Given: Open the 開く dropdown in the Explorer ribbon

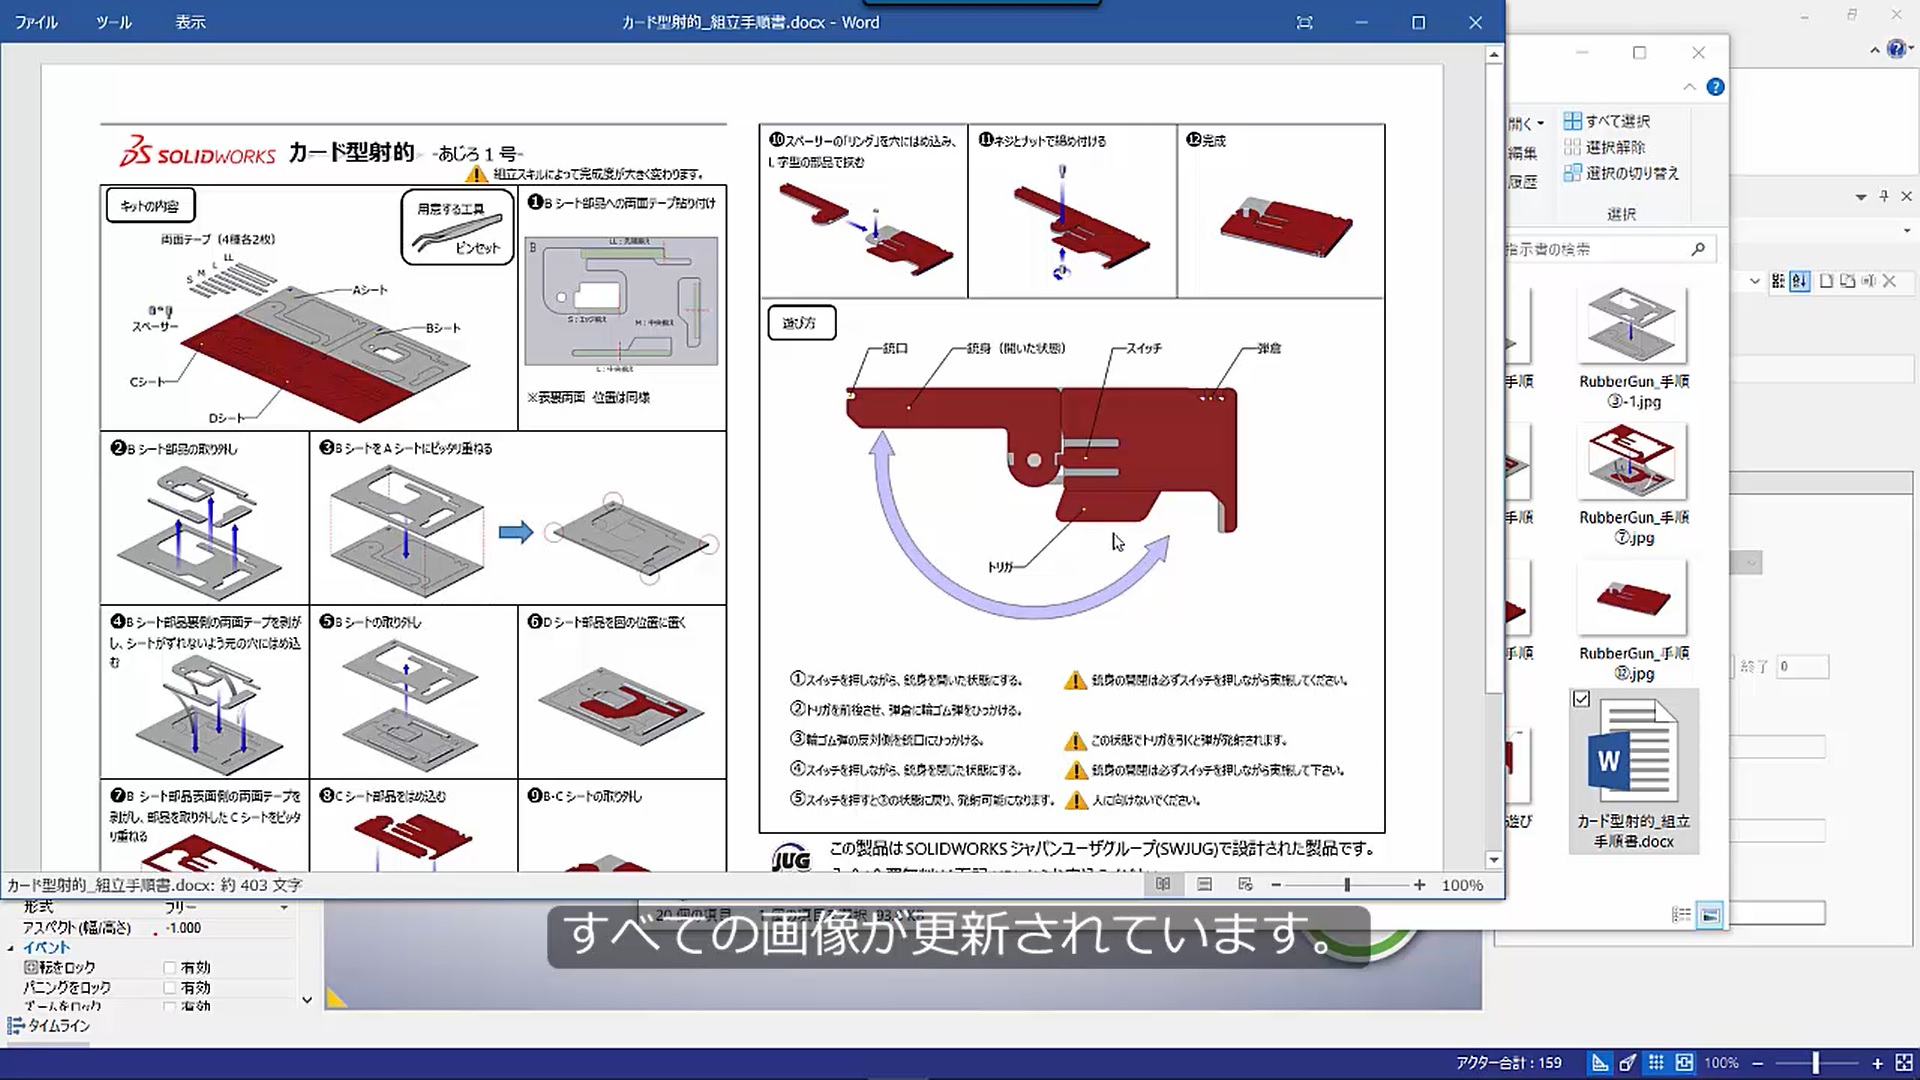Looking at the screenshot, I should pyautogui.click(x=1527, y=123).
